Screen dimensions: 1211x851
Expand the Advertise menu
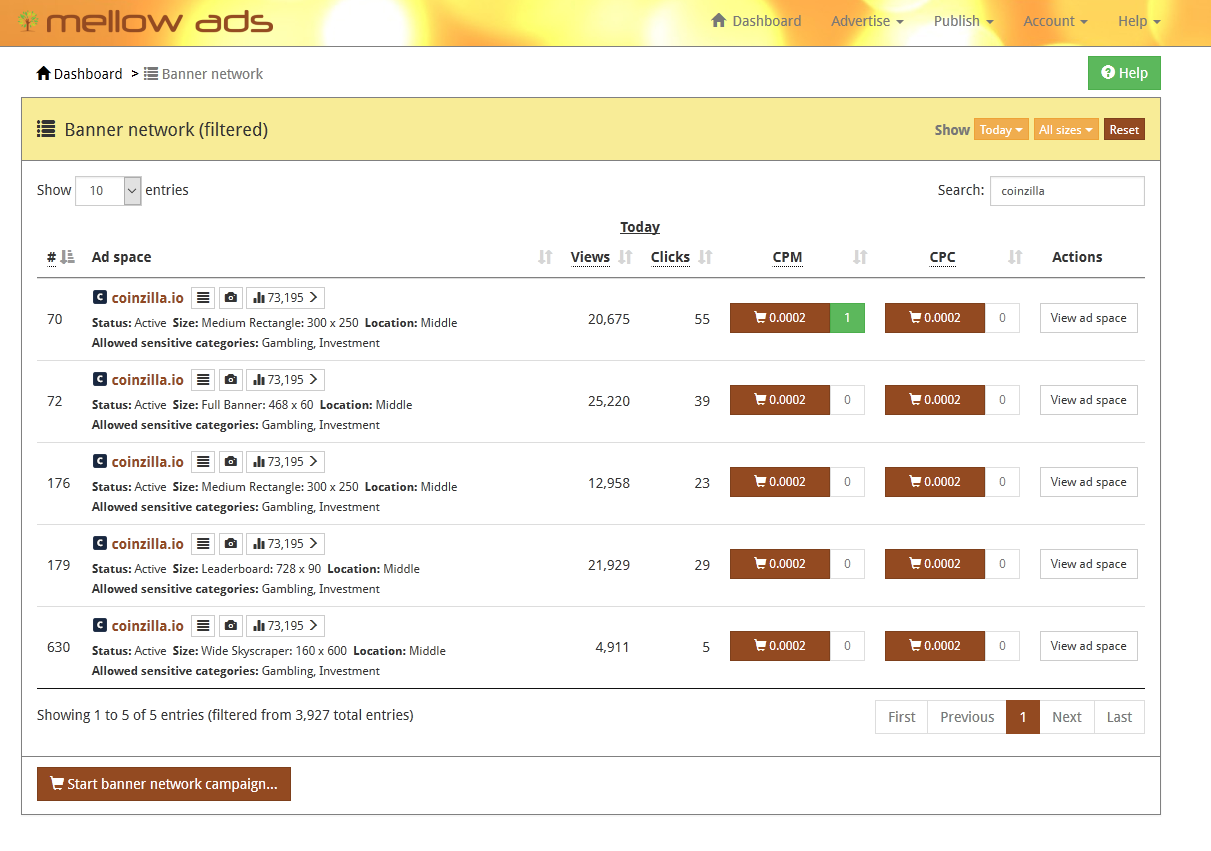click(867, 21)
